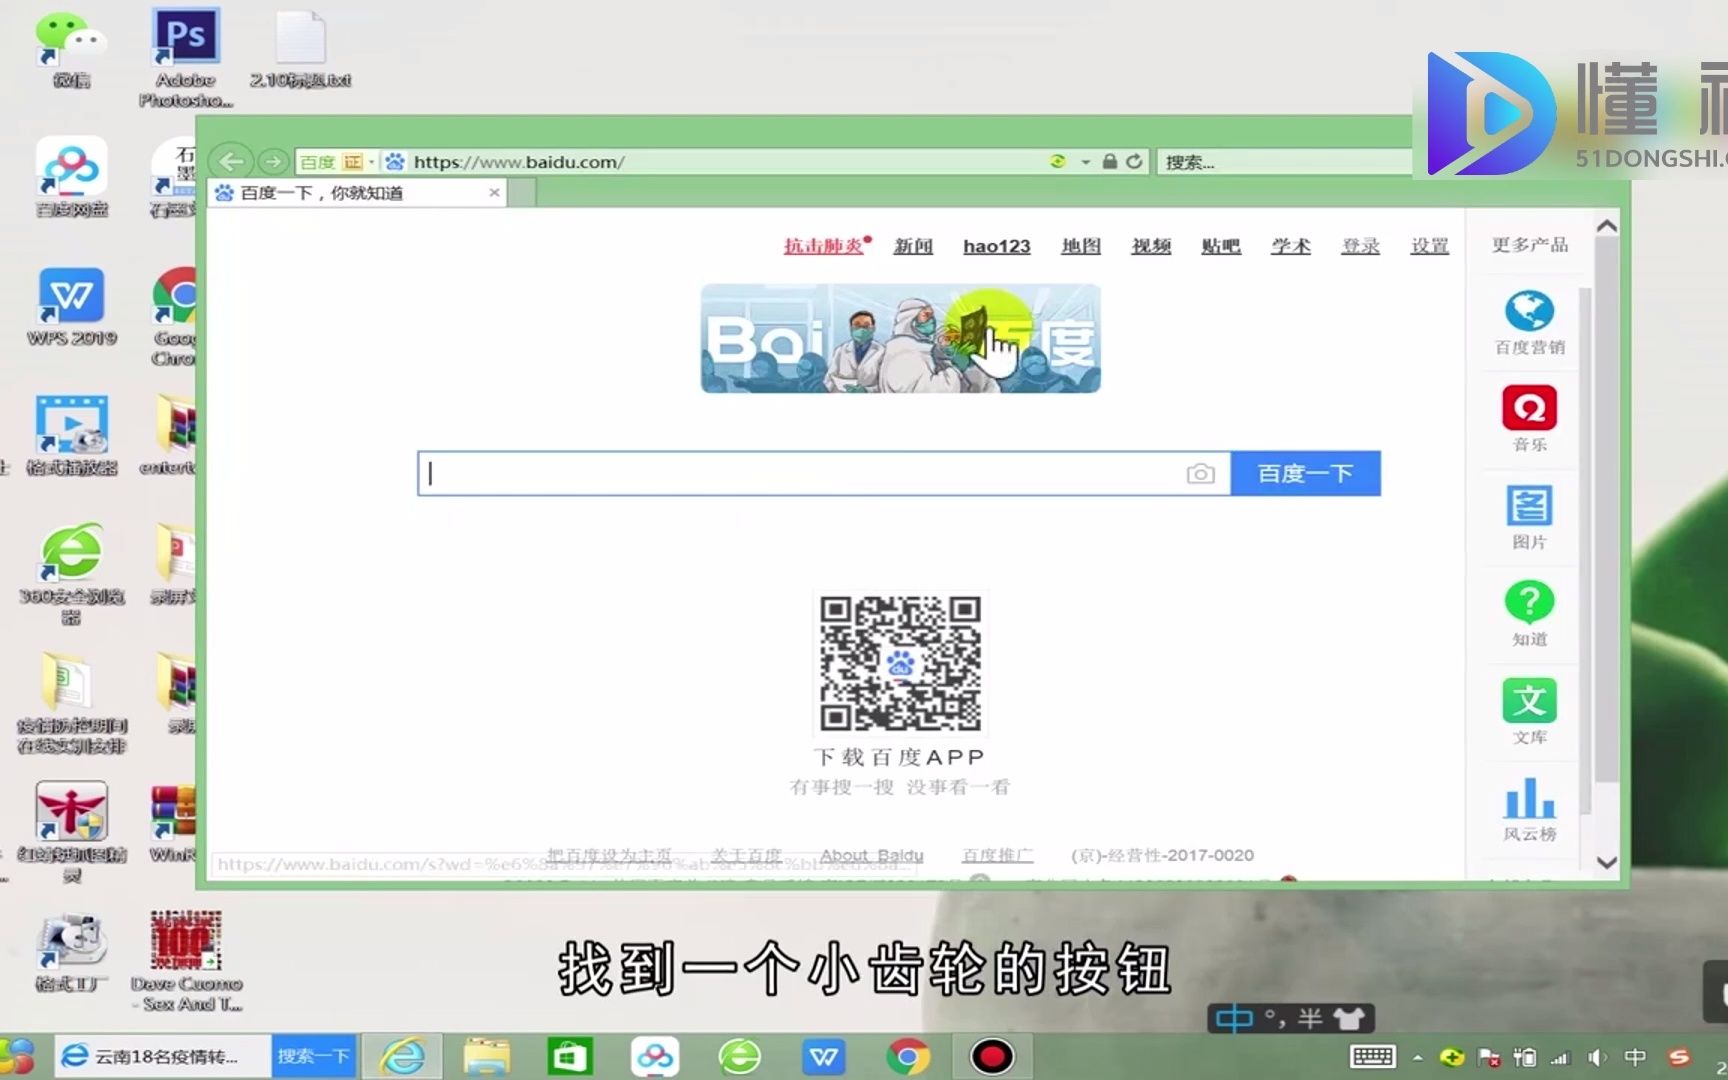
Task: Open the 贴吧 link
Action: [1221, 246]
